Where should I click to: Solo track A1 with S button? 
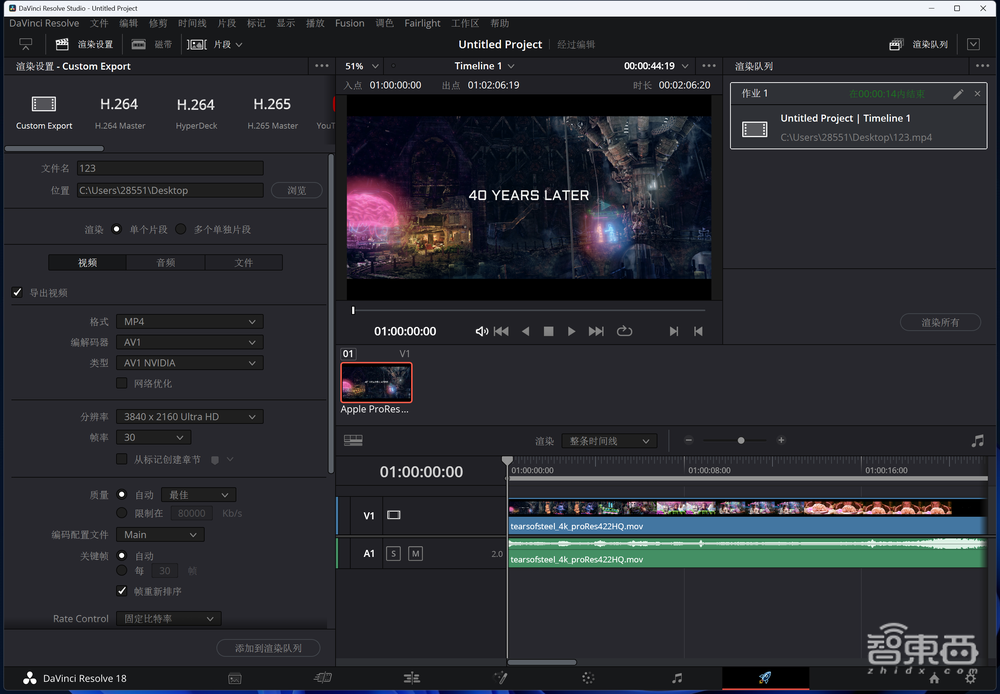[x=393, y=553]
